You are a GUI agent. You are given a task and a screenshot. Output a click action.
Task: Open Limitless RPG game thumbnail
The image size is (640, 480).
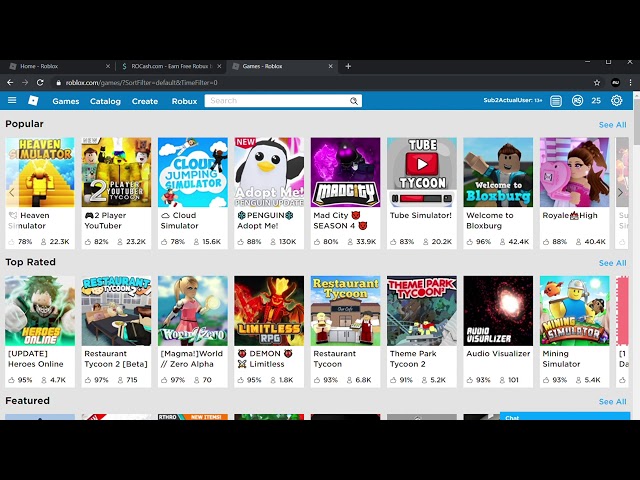pyautogui.click(x=269, y=311)
